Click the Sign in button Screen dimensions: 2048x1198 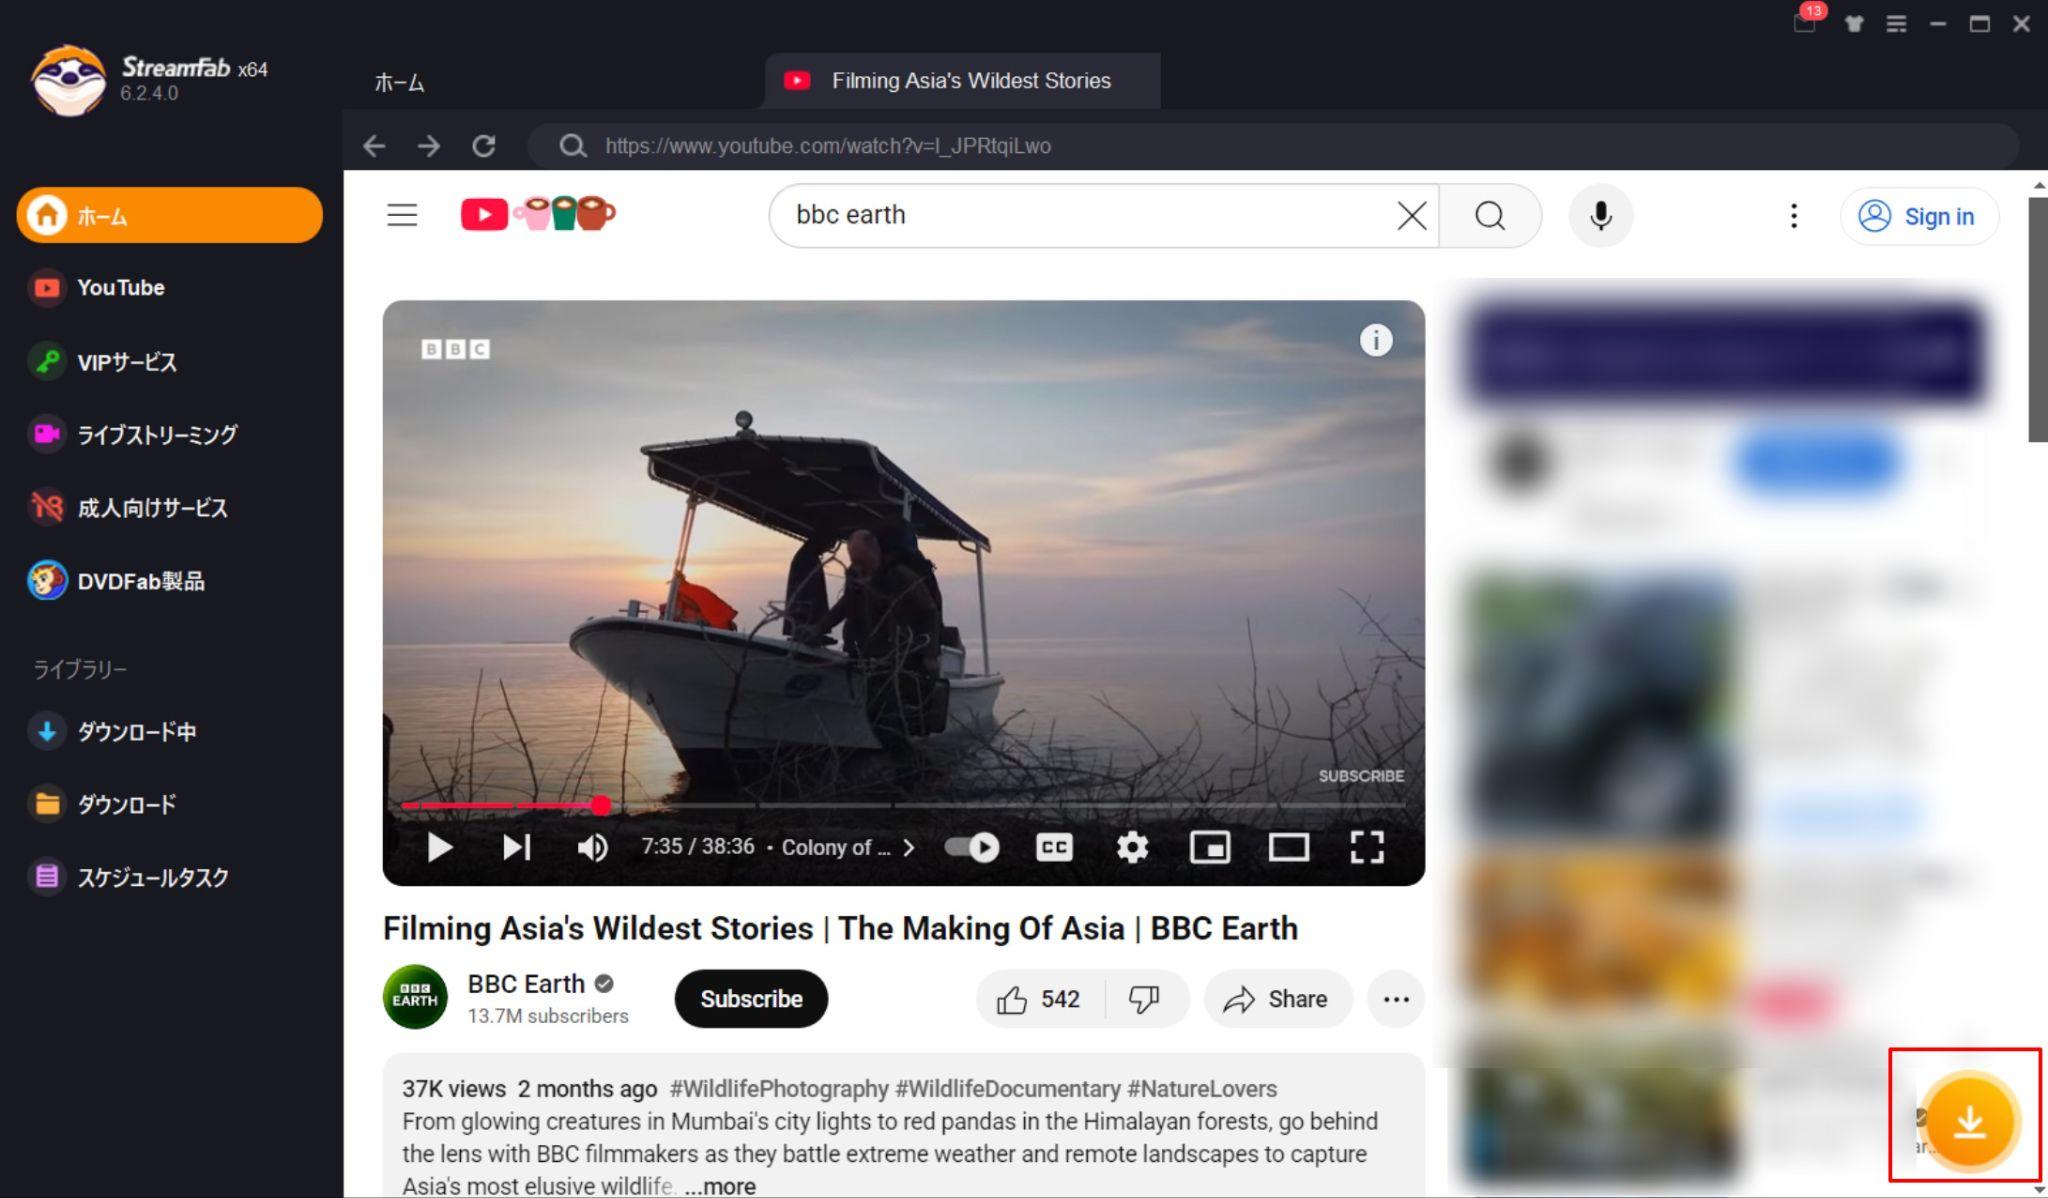[x=1919, y=216]
